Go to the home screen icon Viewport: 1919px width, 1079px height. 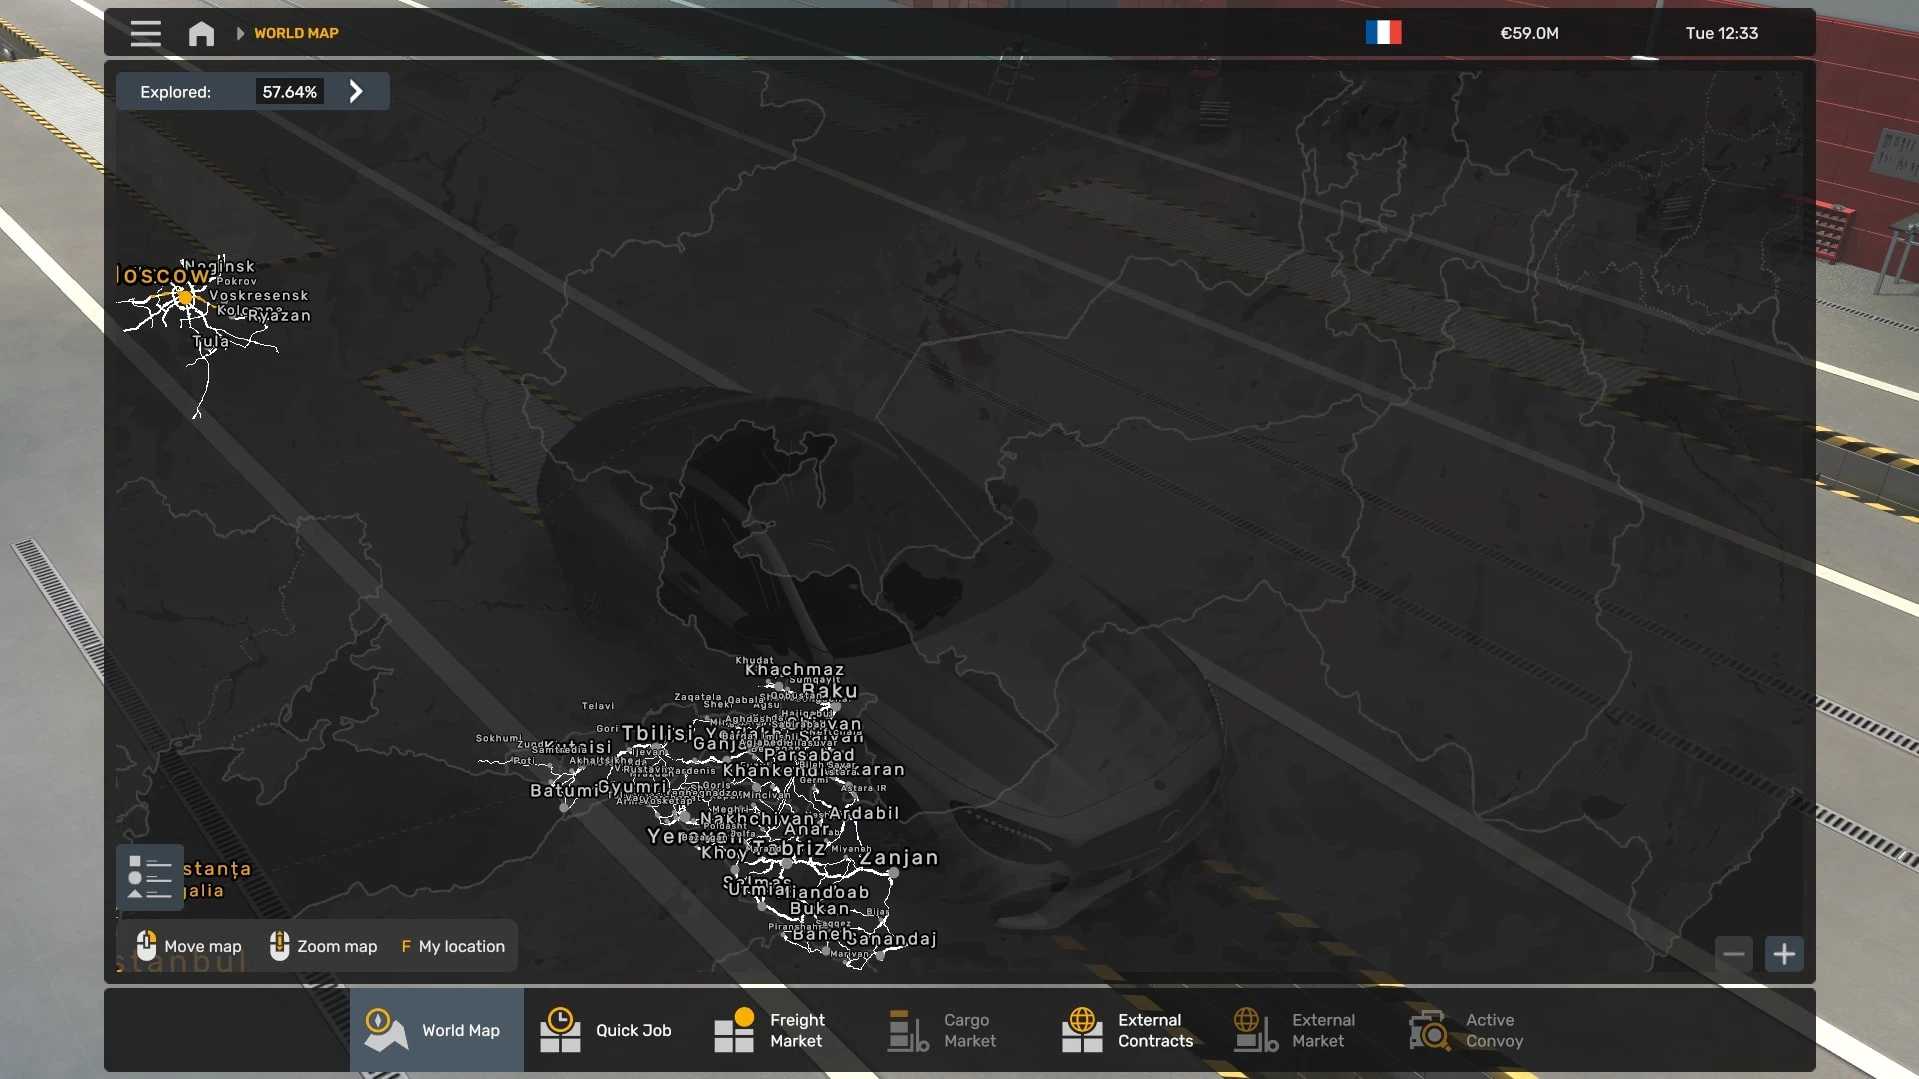coord(201,34)
